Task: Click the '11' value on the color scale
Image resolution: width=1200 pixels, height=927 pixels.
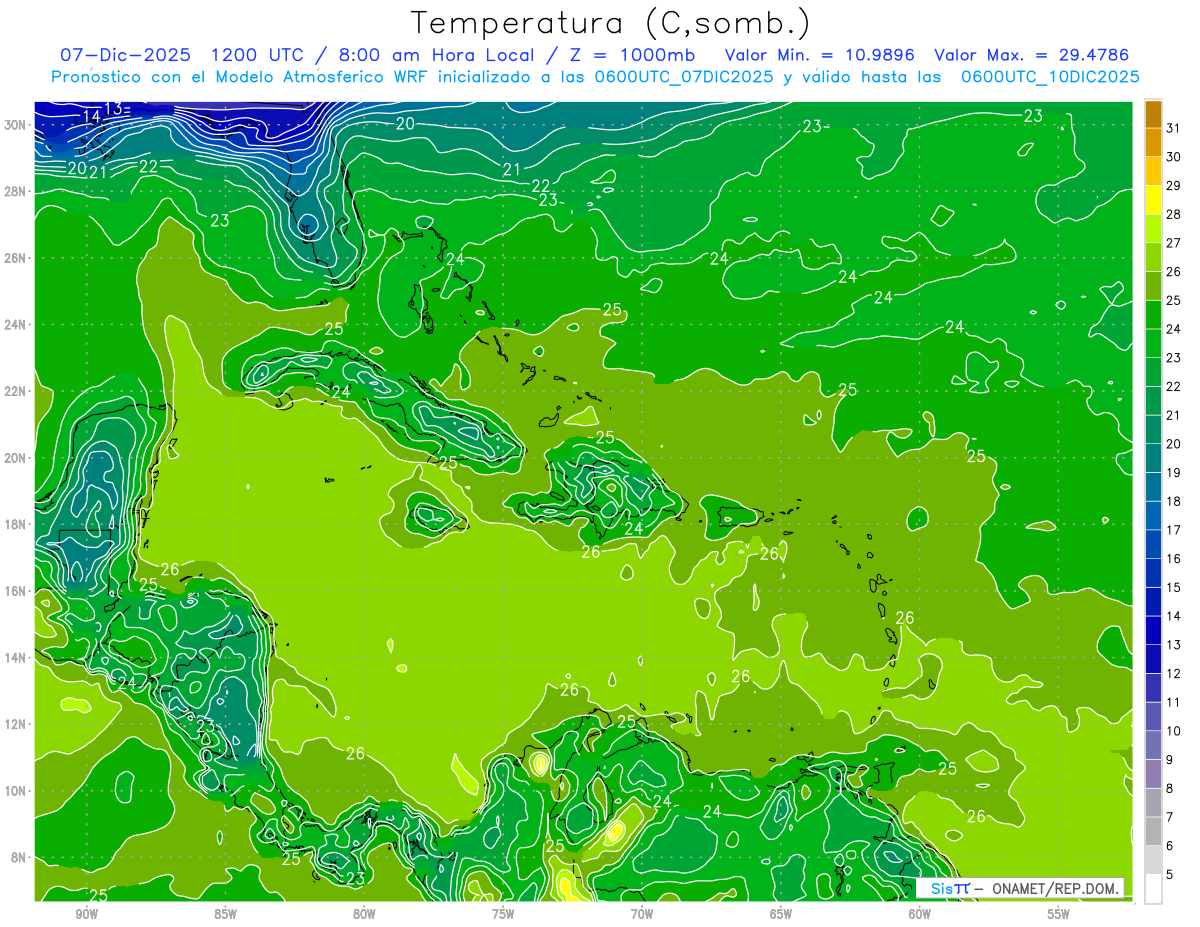Action: point(1174,702)
